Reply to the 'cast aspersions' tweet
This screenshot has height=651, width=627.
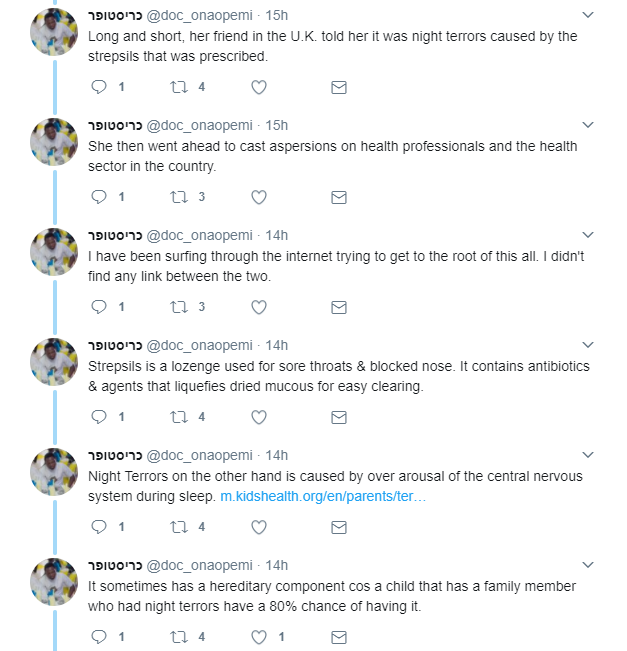[x=99, y=197]
